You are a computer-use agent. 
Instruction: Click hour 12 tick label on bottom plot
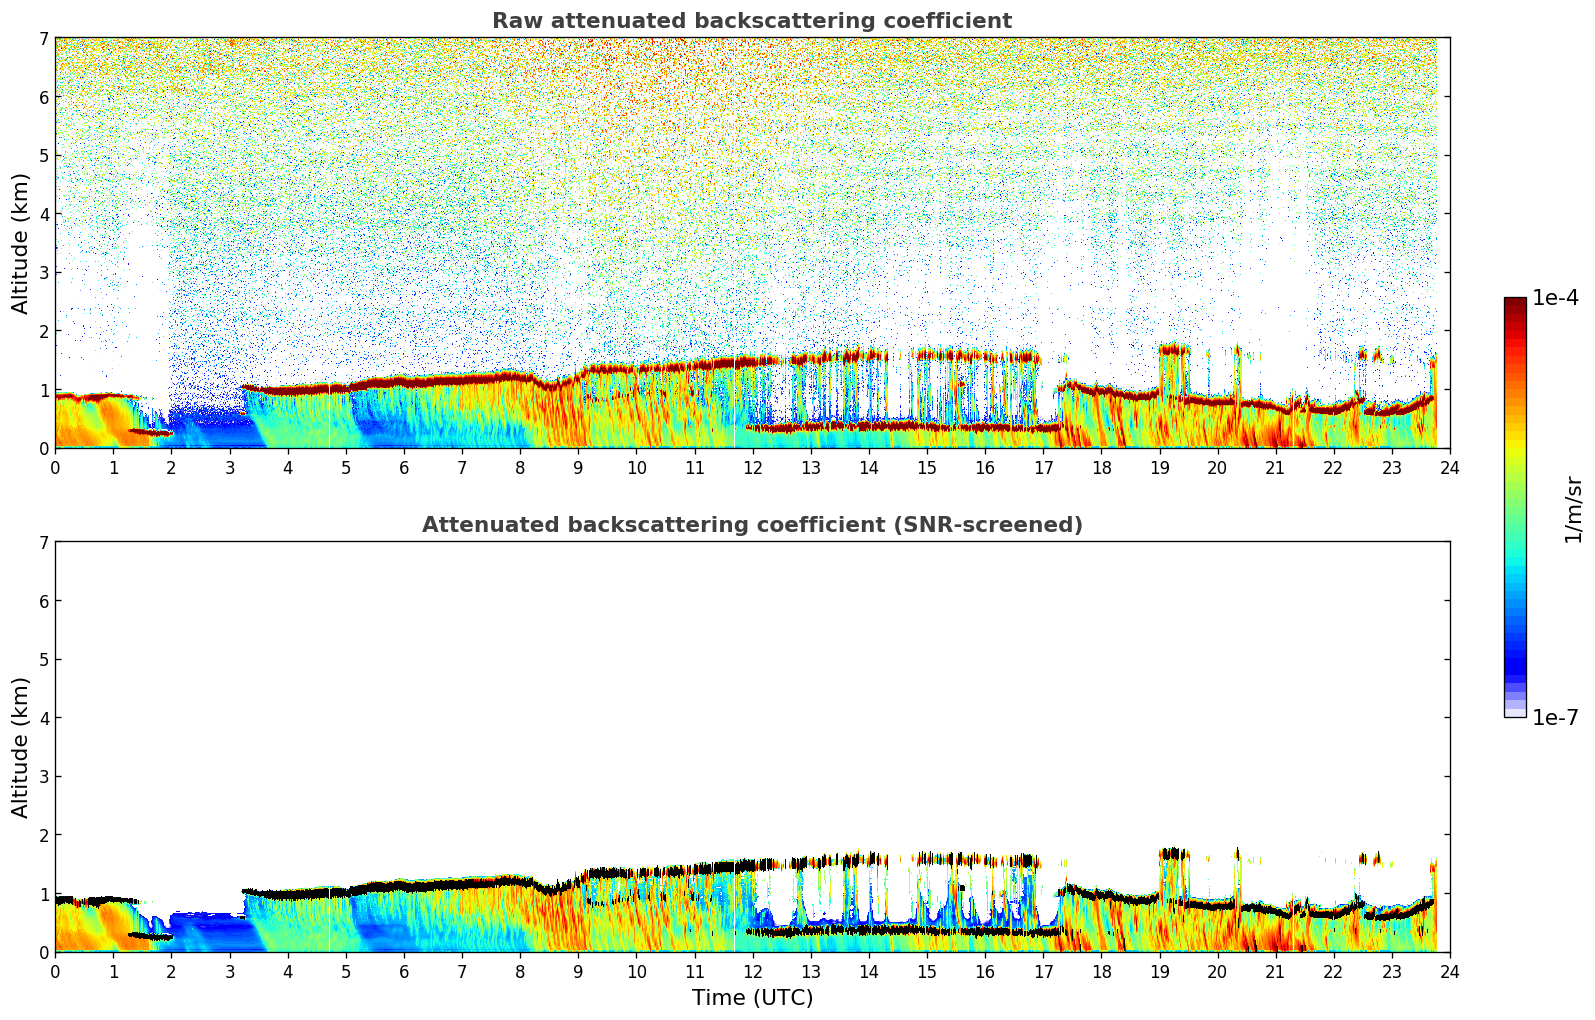pos(752,972)
